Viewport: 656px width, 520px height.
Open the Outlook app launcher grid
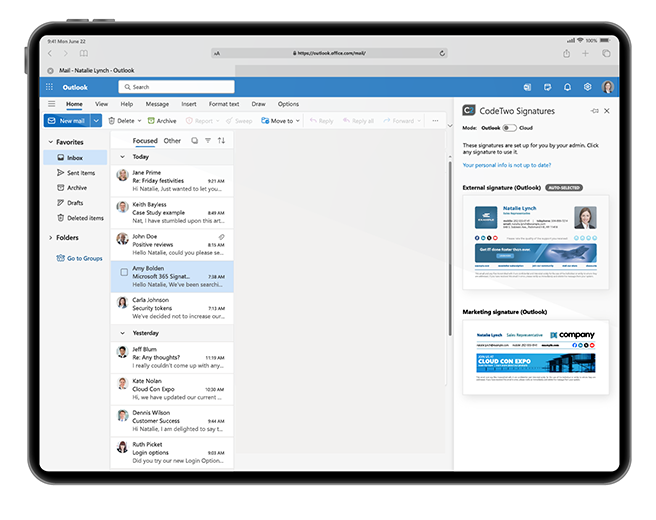click(49, 87)
